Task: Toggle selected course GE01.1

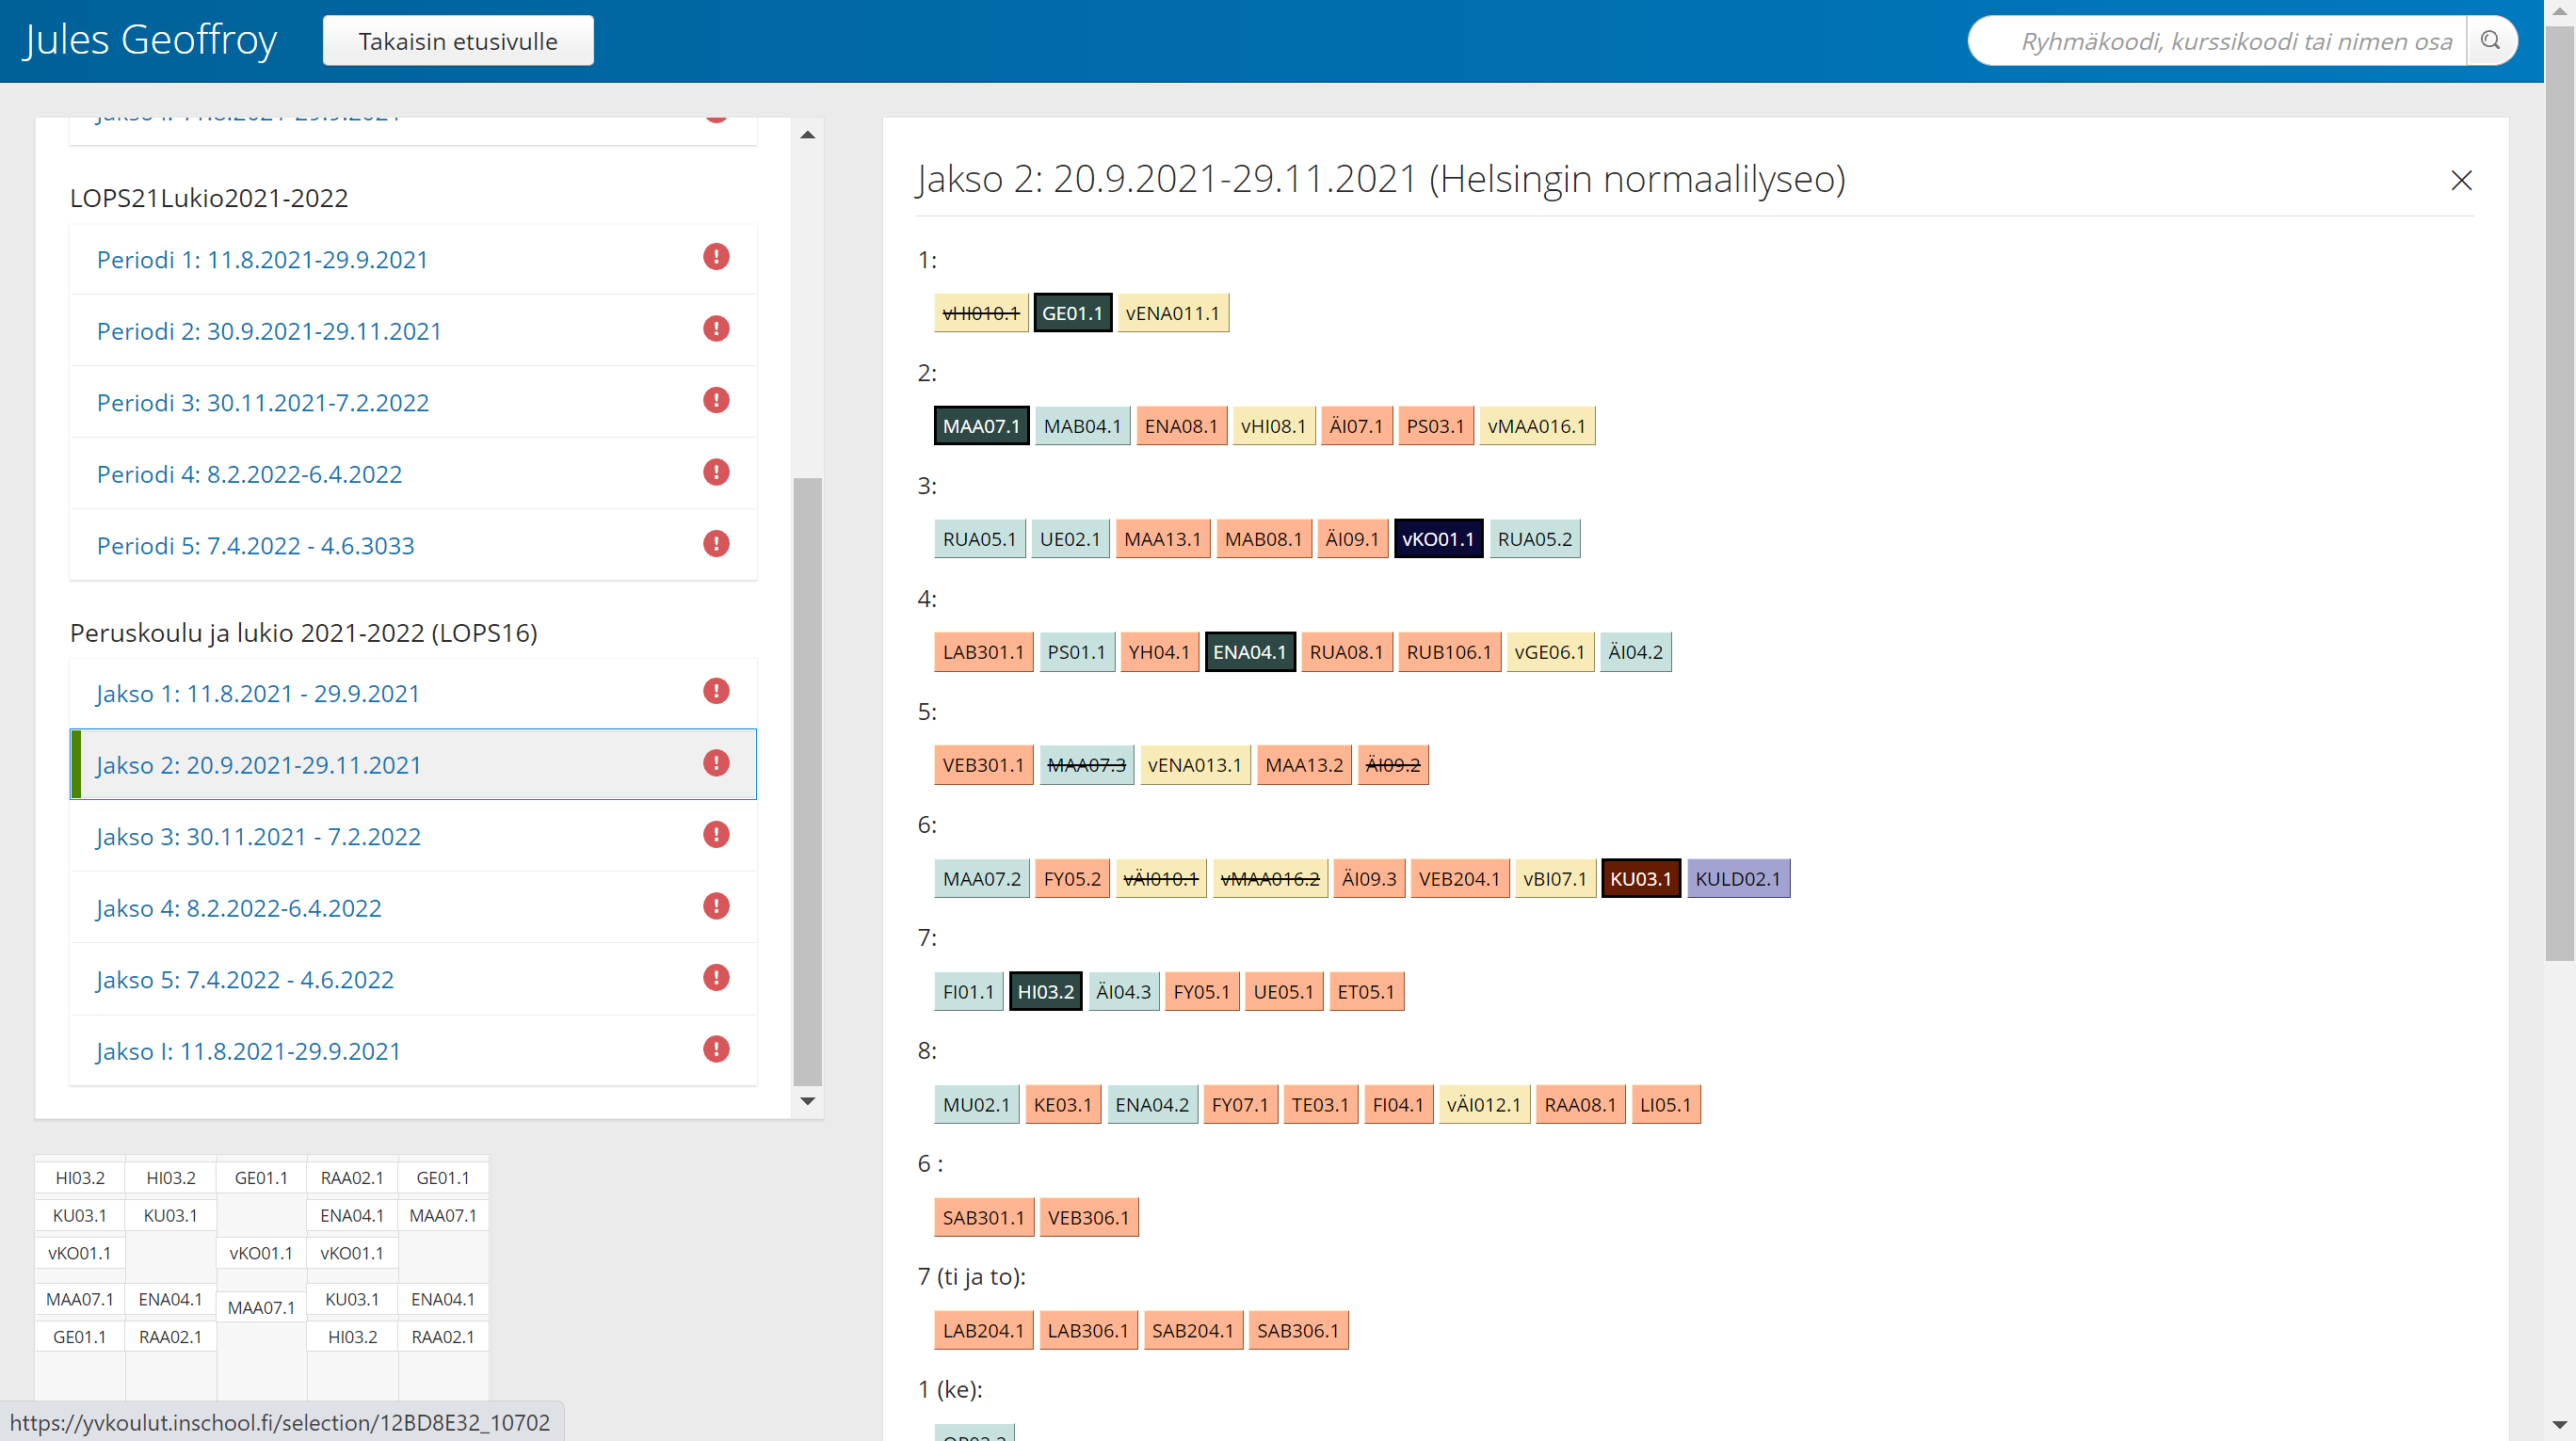Action: 1072,313
